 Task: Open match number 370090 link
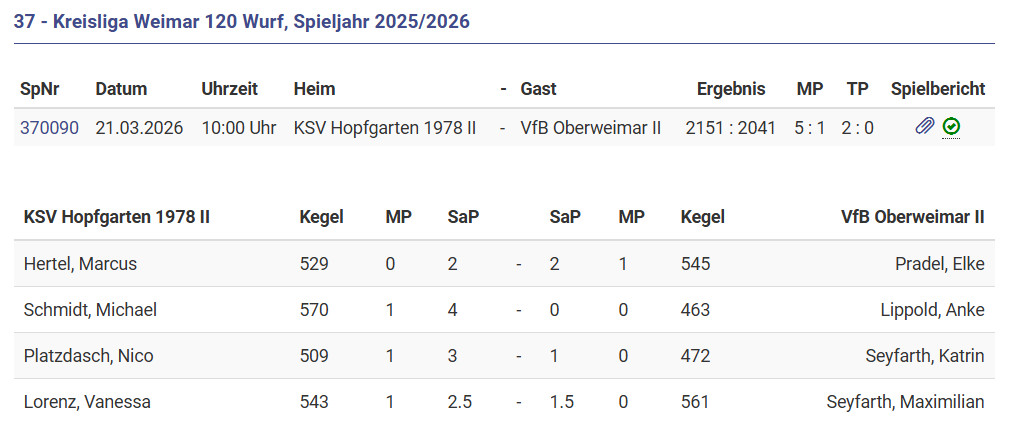click(x=49, y=128)
